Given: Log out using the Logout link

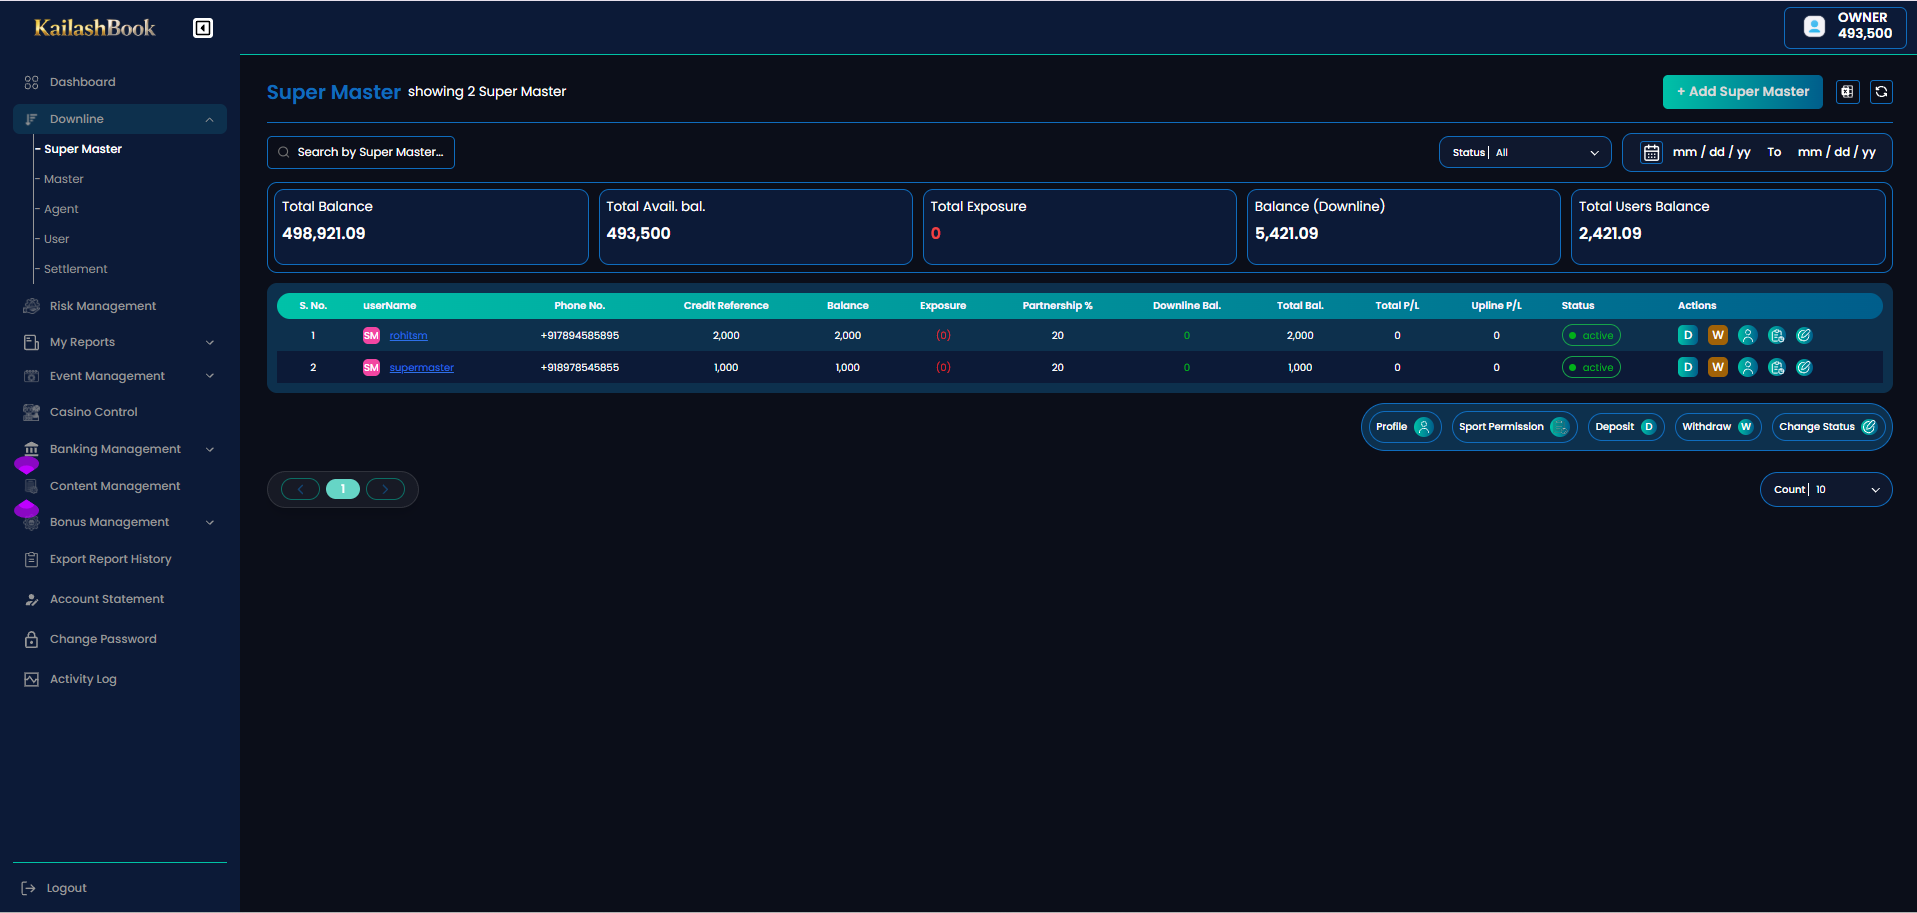Looking at the screenshot, I should coord(55,888).
